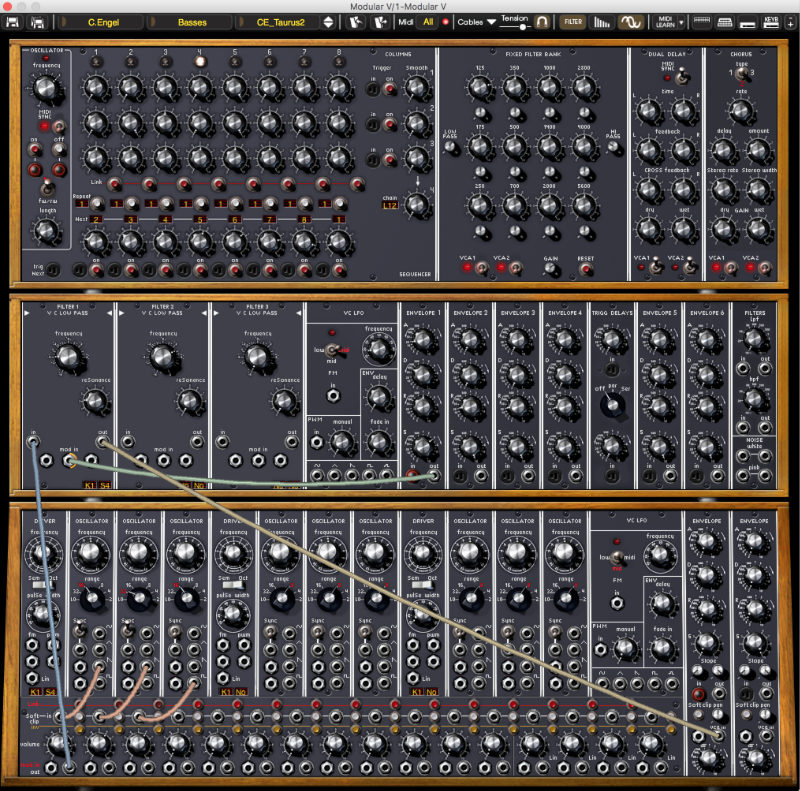Click the export preset icon
The image size is (800, 791).
(380, 22)
